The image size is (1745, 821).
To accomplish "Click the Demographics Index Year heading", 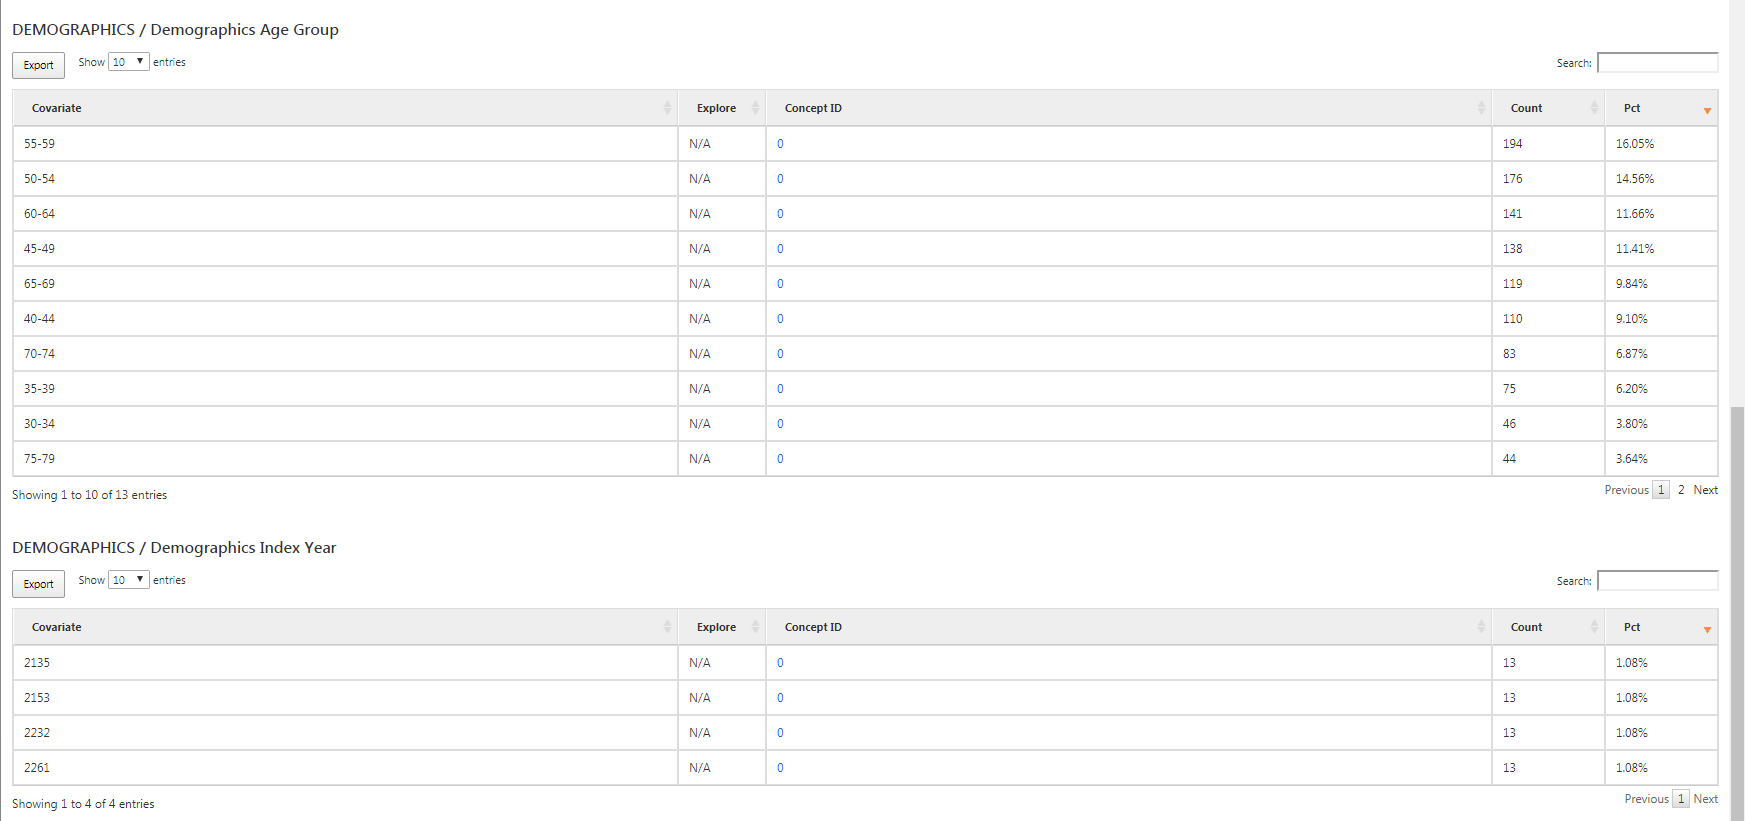I will 174,548.
